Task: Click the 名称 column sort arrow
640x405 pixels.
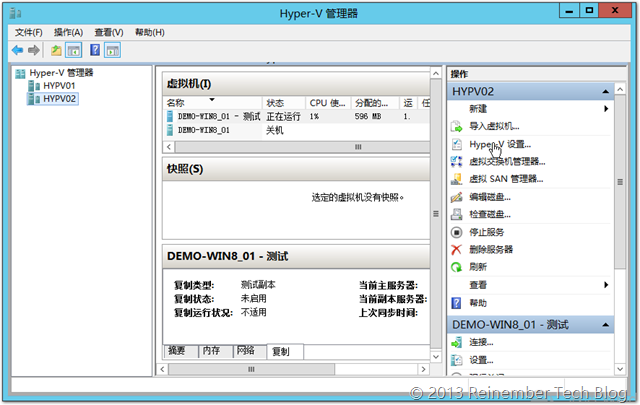Action: [x=212, y=100]
